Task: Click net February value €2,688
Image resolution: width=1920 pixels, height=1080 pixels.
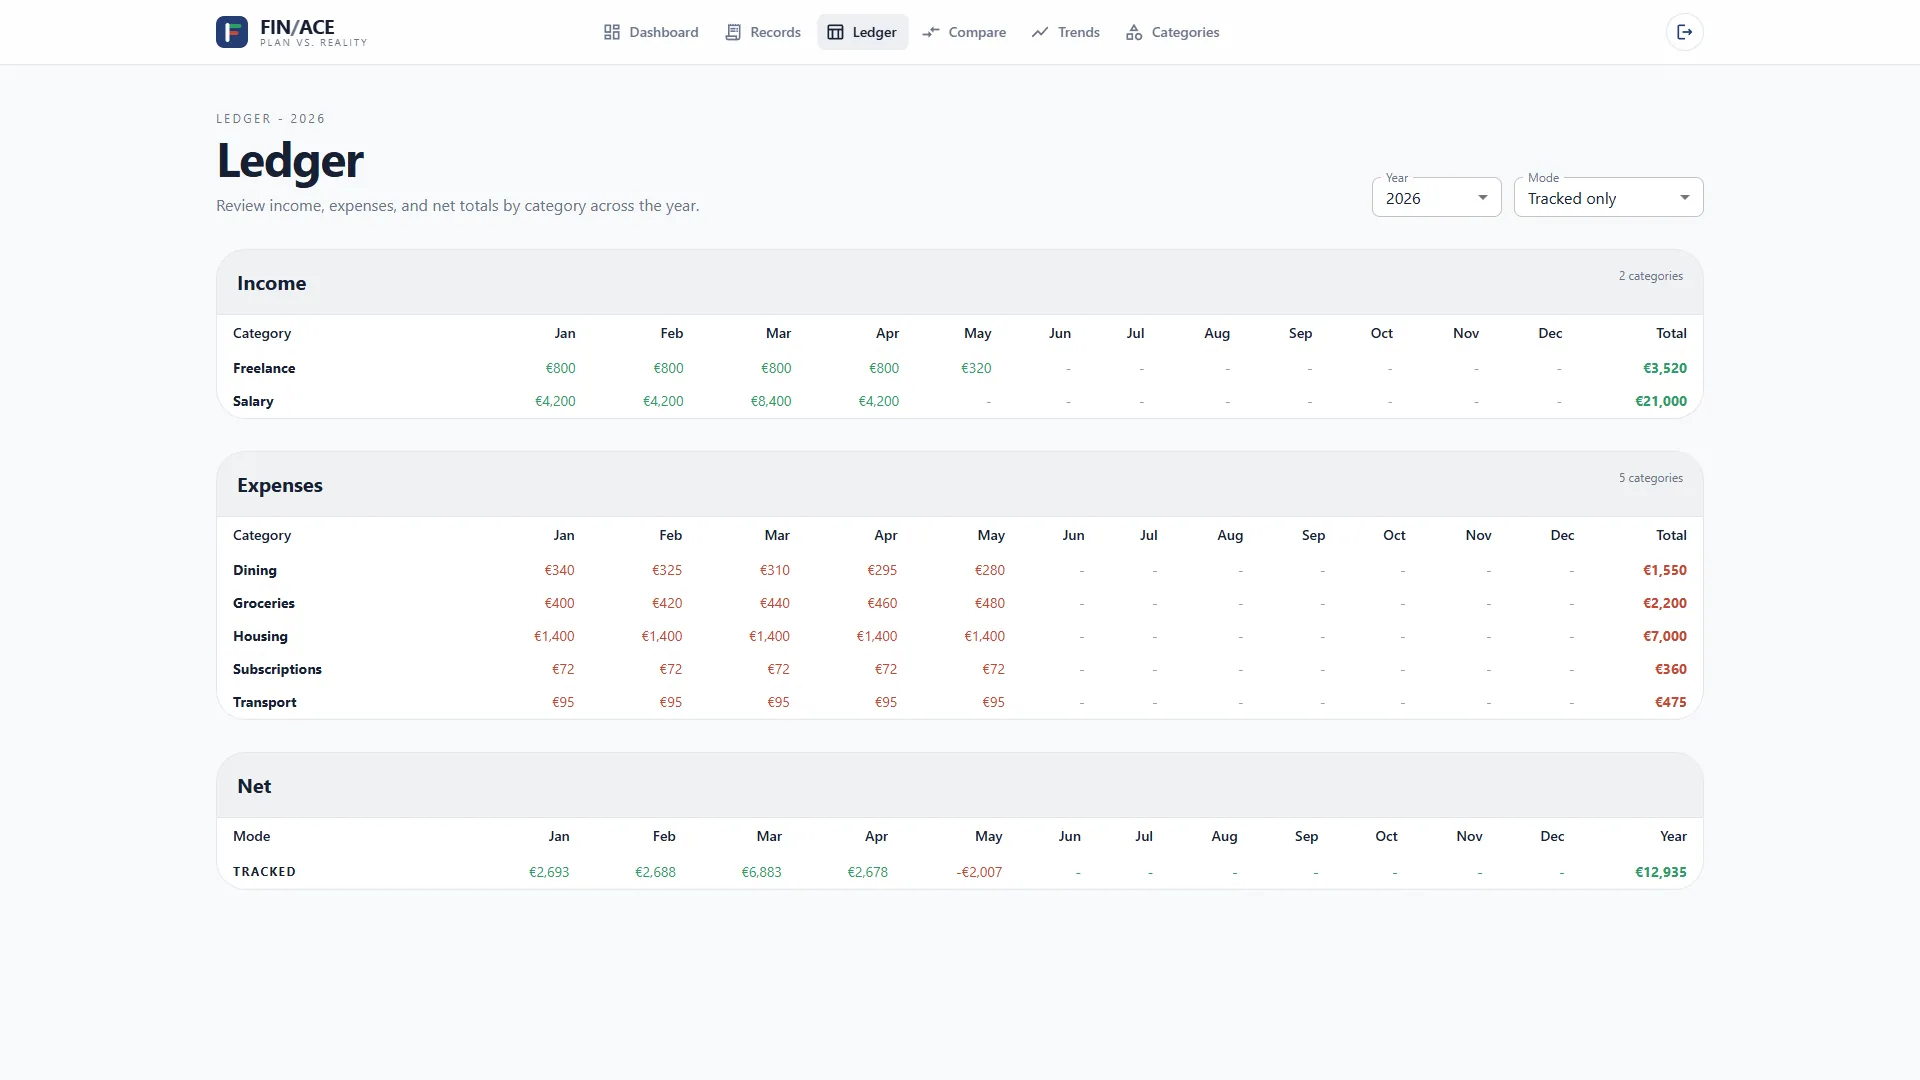Action: click(655, 872)
